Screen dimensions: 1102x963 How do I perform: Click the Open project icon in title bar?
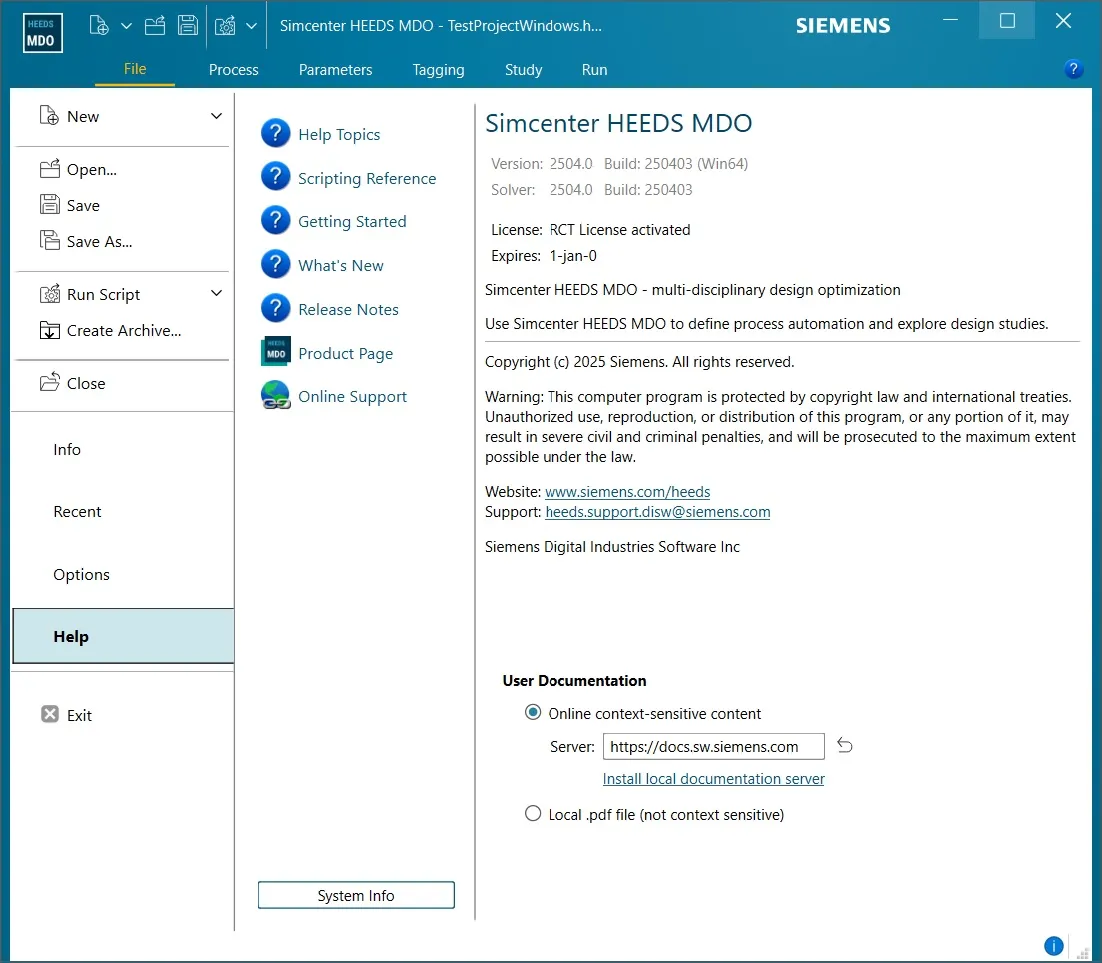click(x=155, y=26)
